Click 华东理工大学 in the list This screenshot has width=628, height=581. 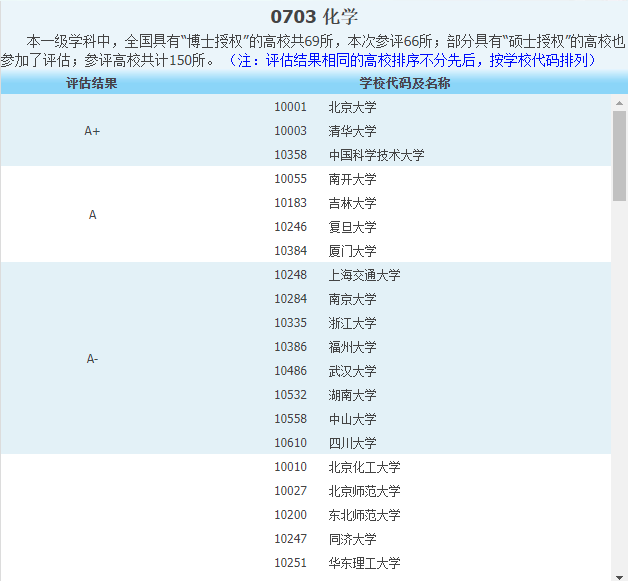tap(364, 563)
